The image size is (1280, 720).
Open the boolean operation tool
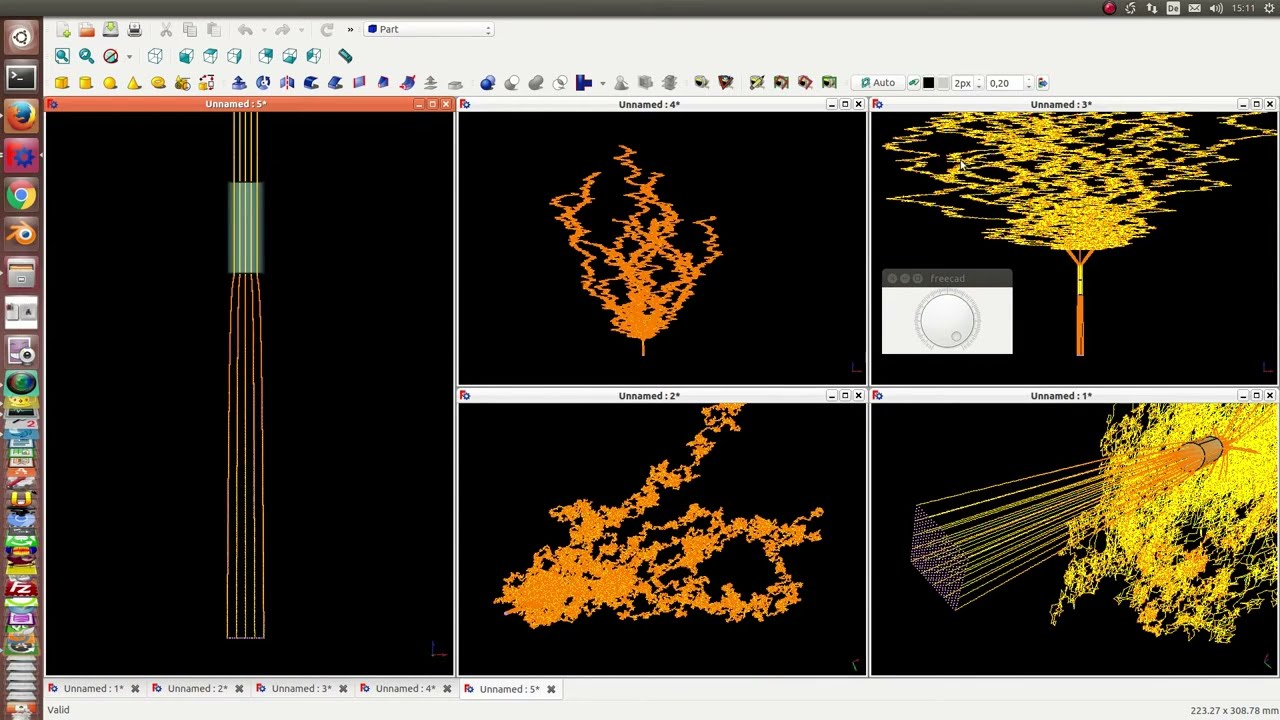click(x=488, y=83)
